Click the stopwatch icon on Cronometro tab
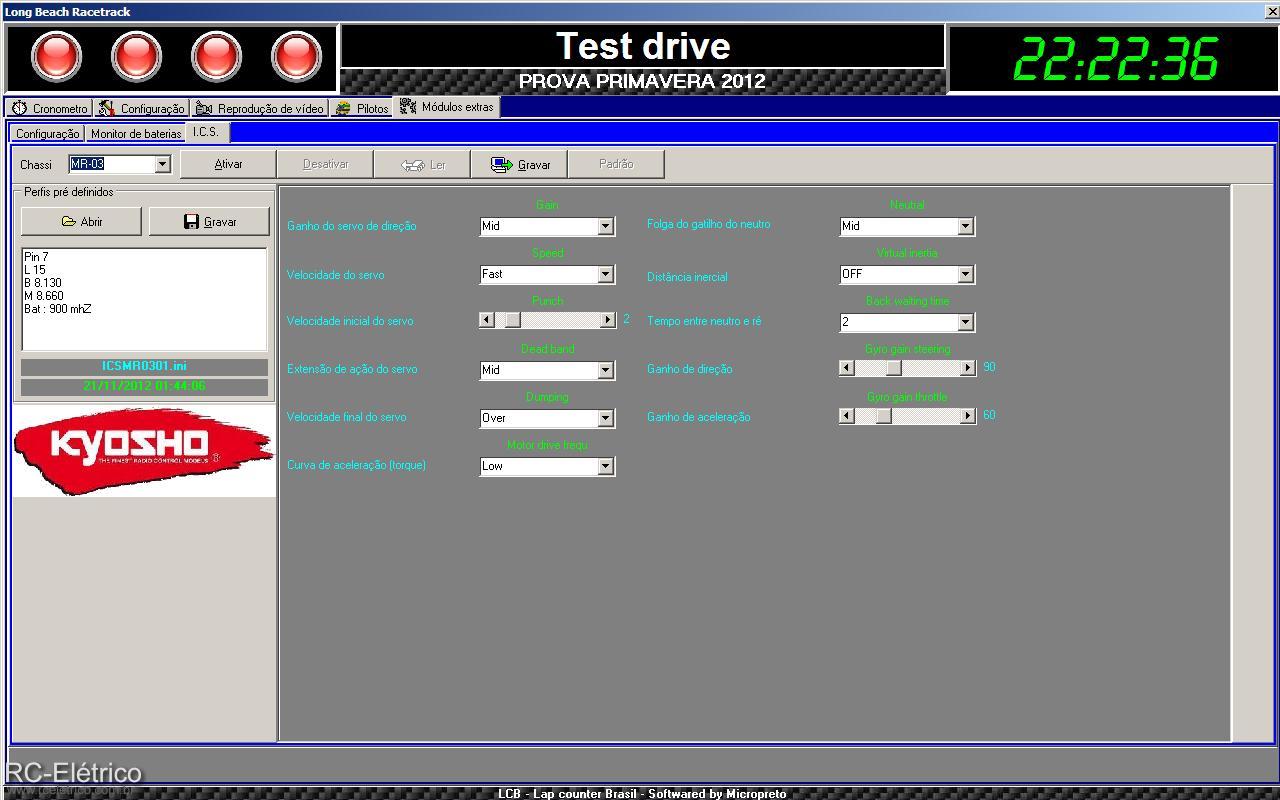1280x800 pixels. [20, 108]
